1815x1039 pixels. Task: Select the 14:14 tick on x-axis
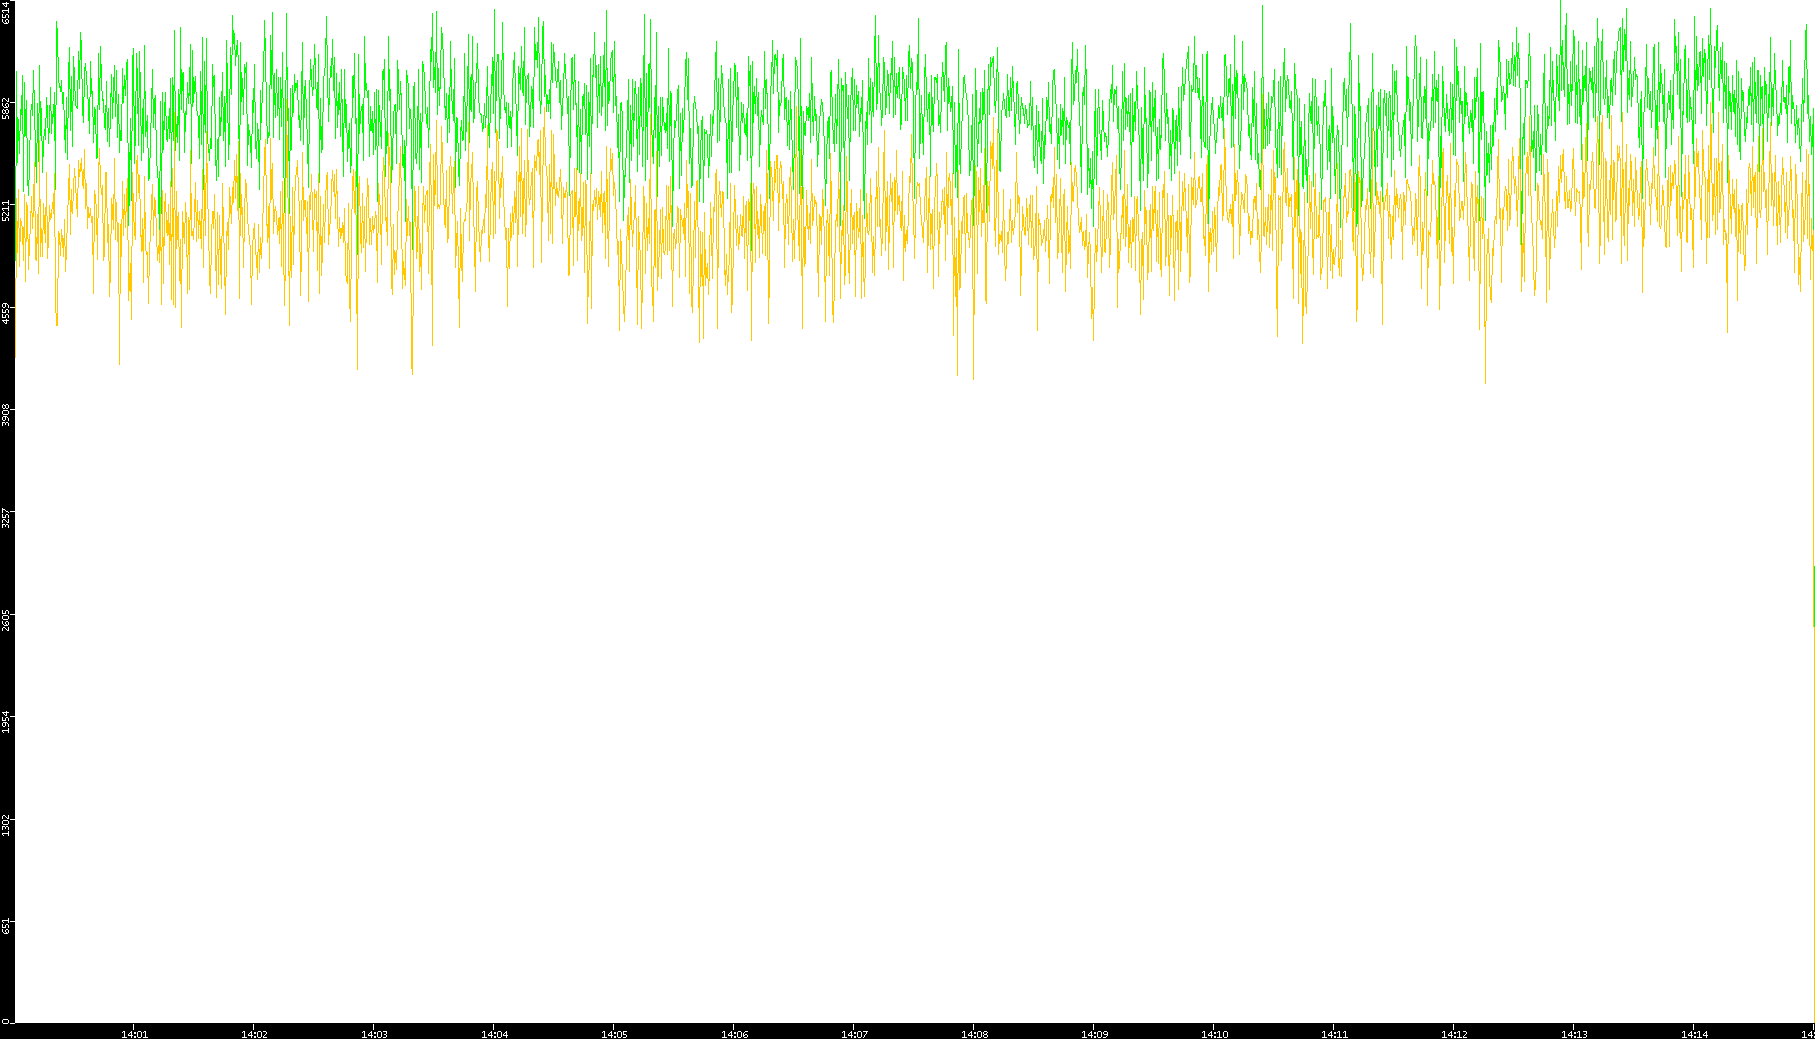(1694, 1034)
